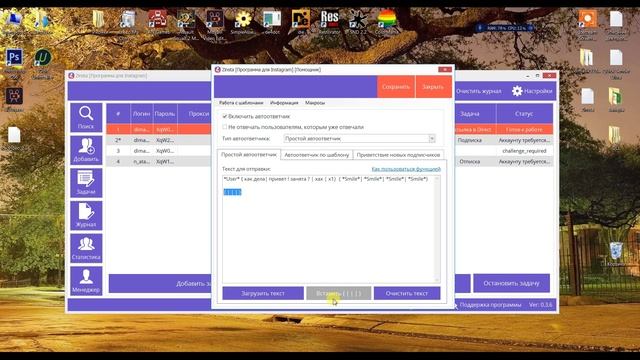Open Поиск in the Zneta sidebar

86,118
